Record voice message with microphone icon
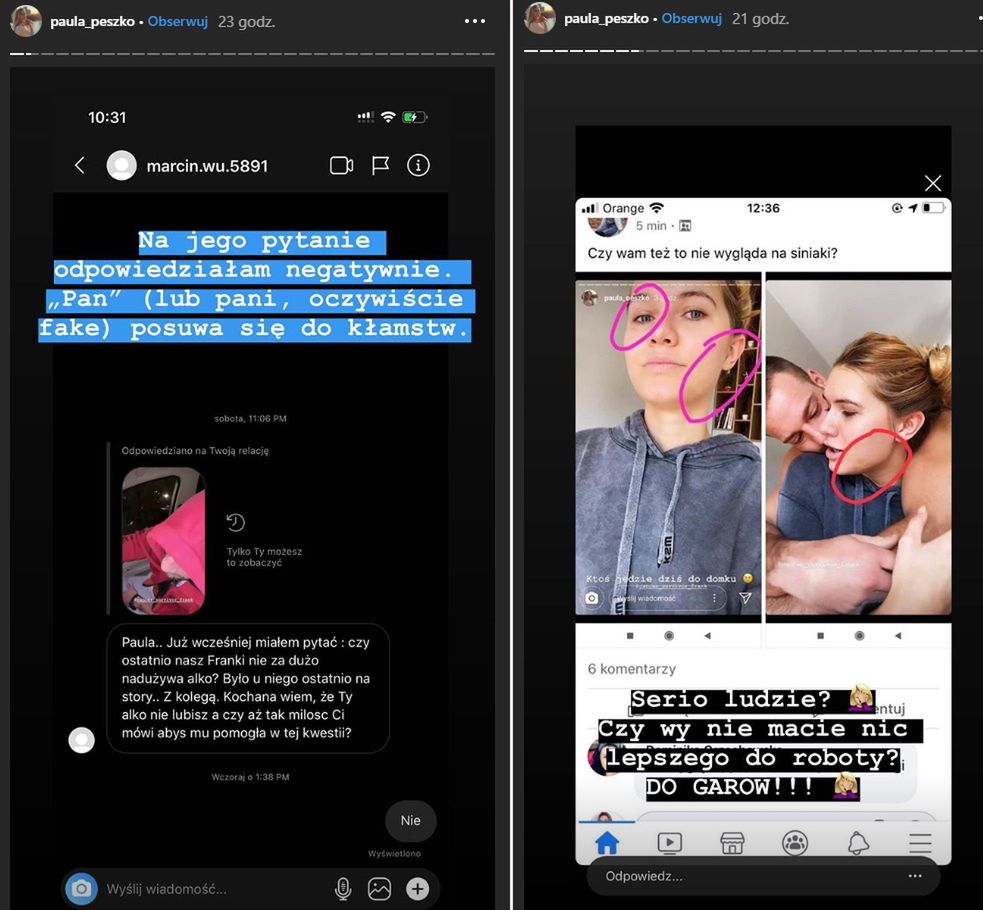 (x=343, y=889)
